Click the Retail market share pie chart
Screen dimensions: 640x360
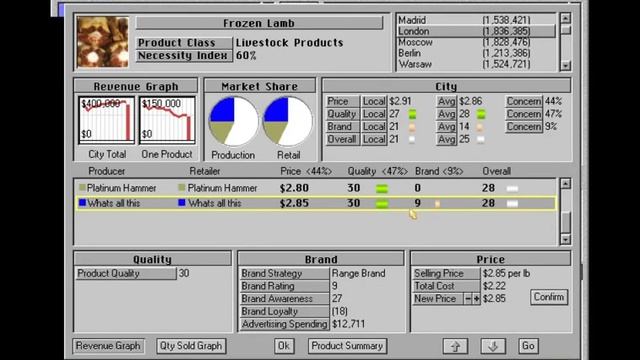(288, 122)
